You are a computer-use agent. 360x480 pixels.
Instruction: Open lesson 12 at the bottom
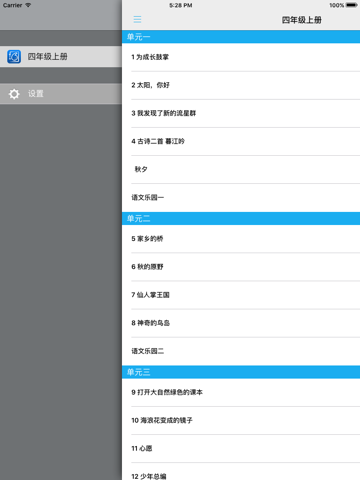[x=241, y=472]
